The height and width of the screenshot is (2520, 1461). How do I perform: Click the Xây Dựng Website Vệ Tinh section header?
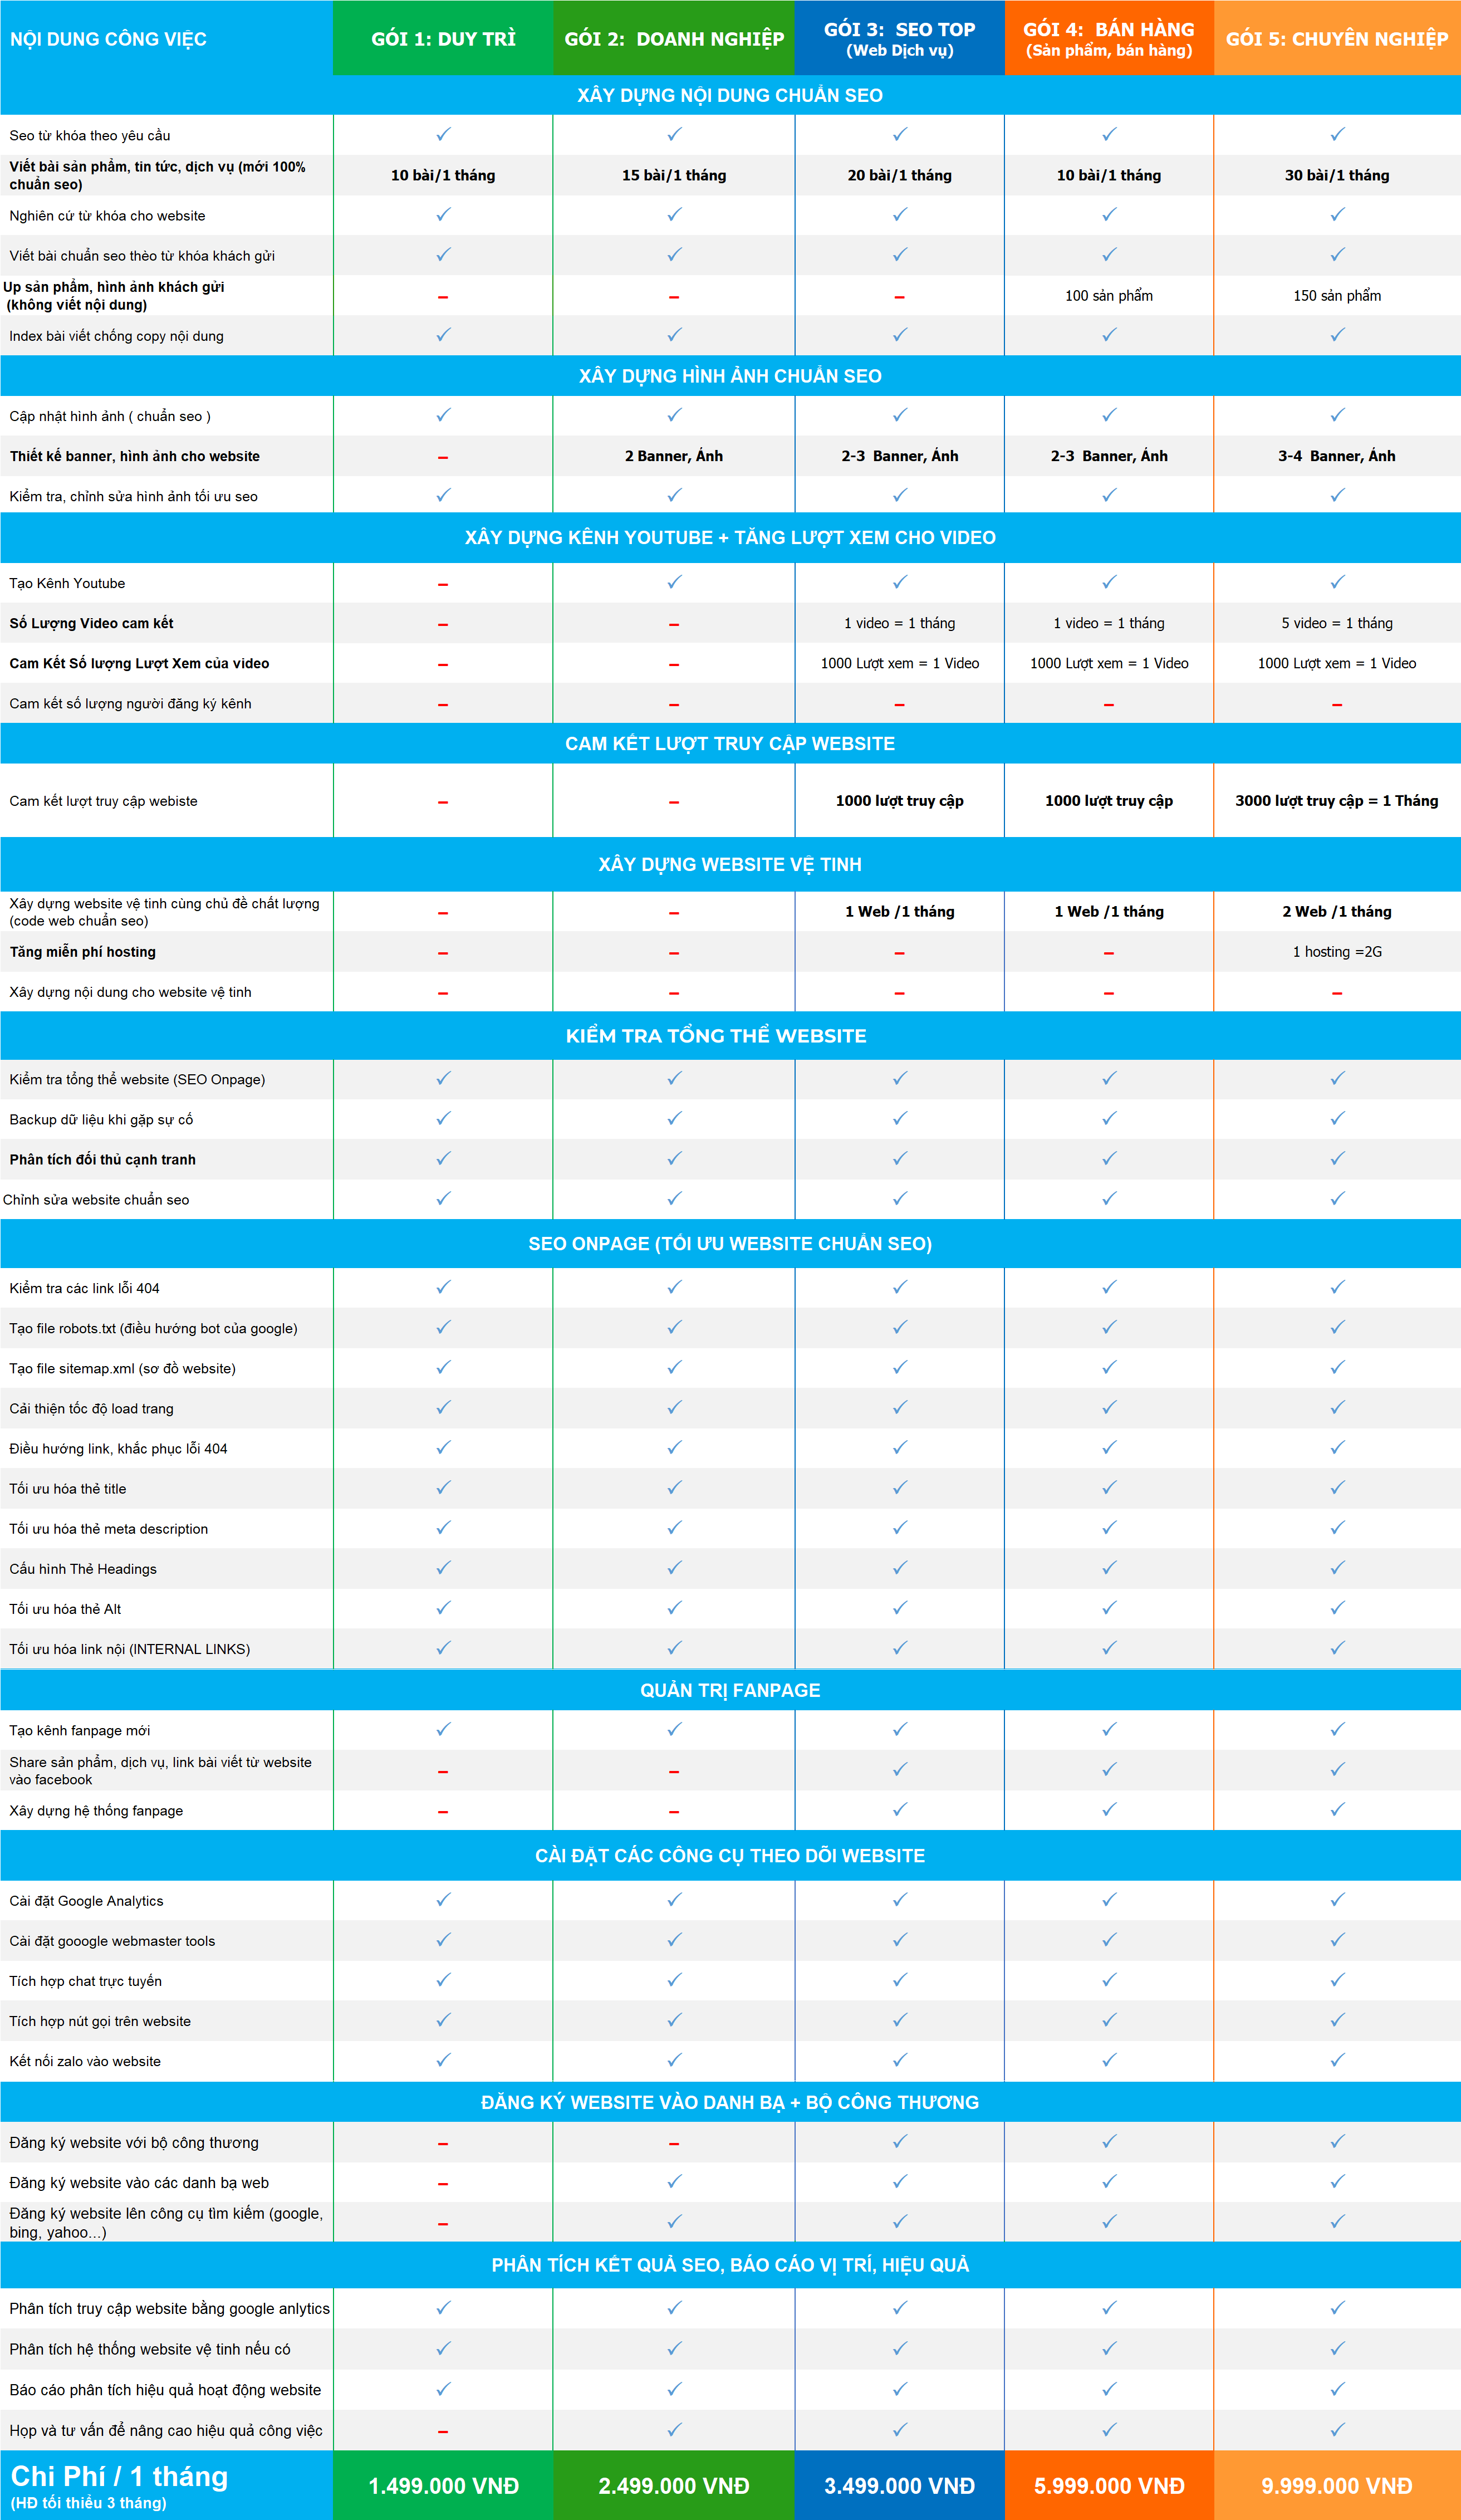click(730, 864)
